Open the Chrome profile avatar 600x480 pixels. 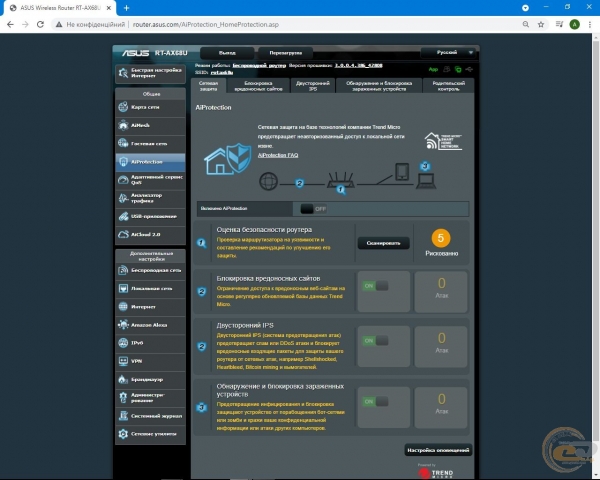tap(574, 24)
